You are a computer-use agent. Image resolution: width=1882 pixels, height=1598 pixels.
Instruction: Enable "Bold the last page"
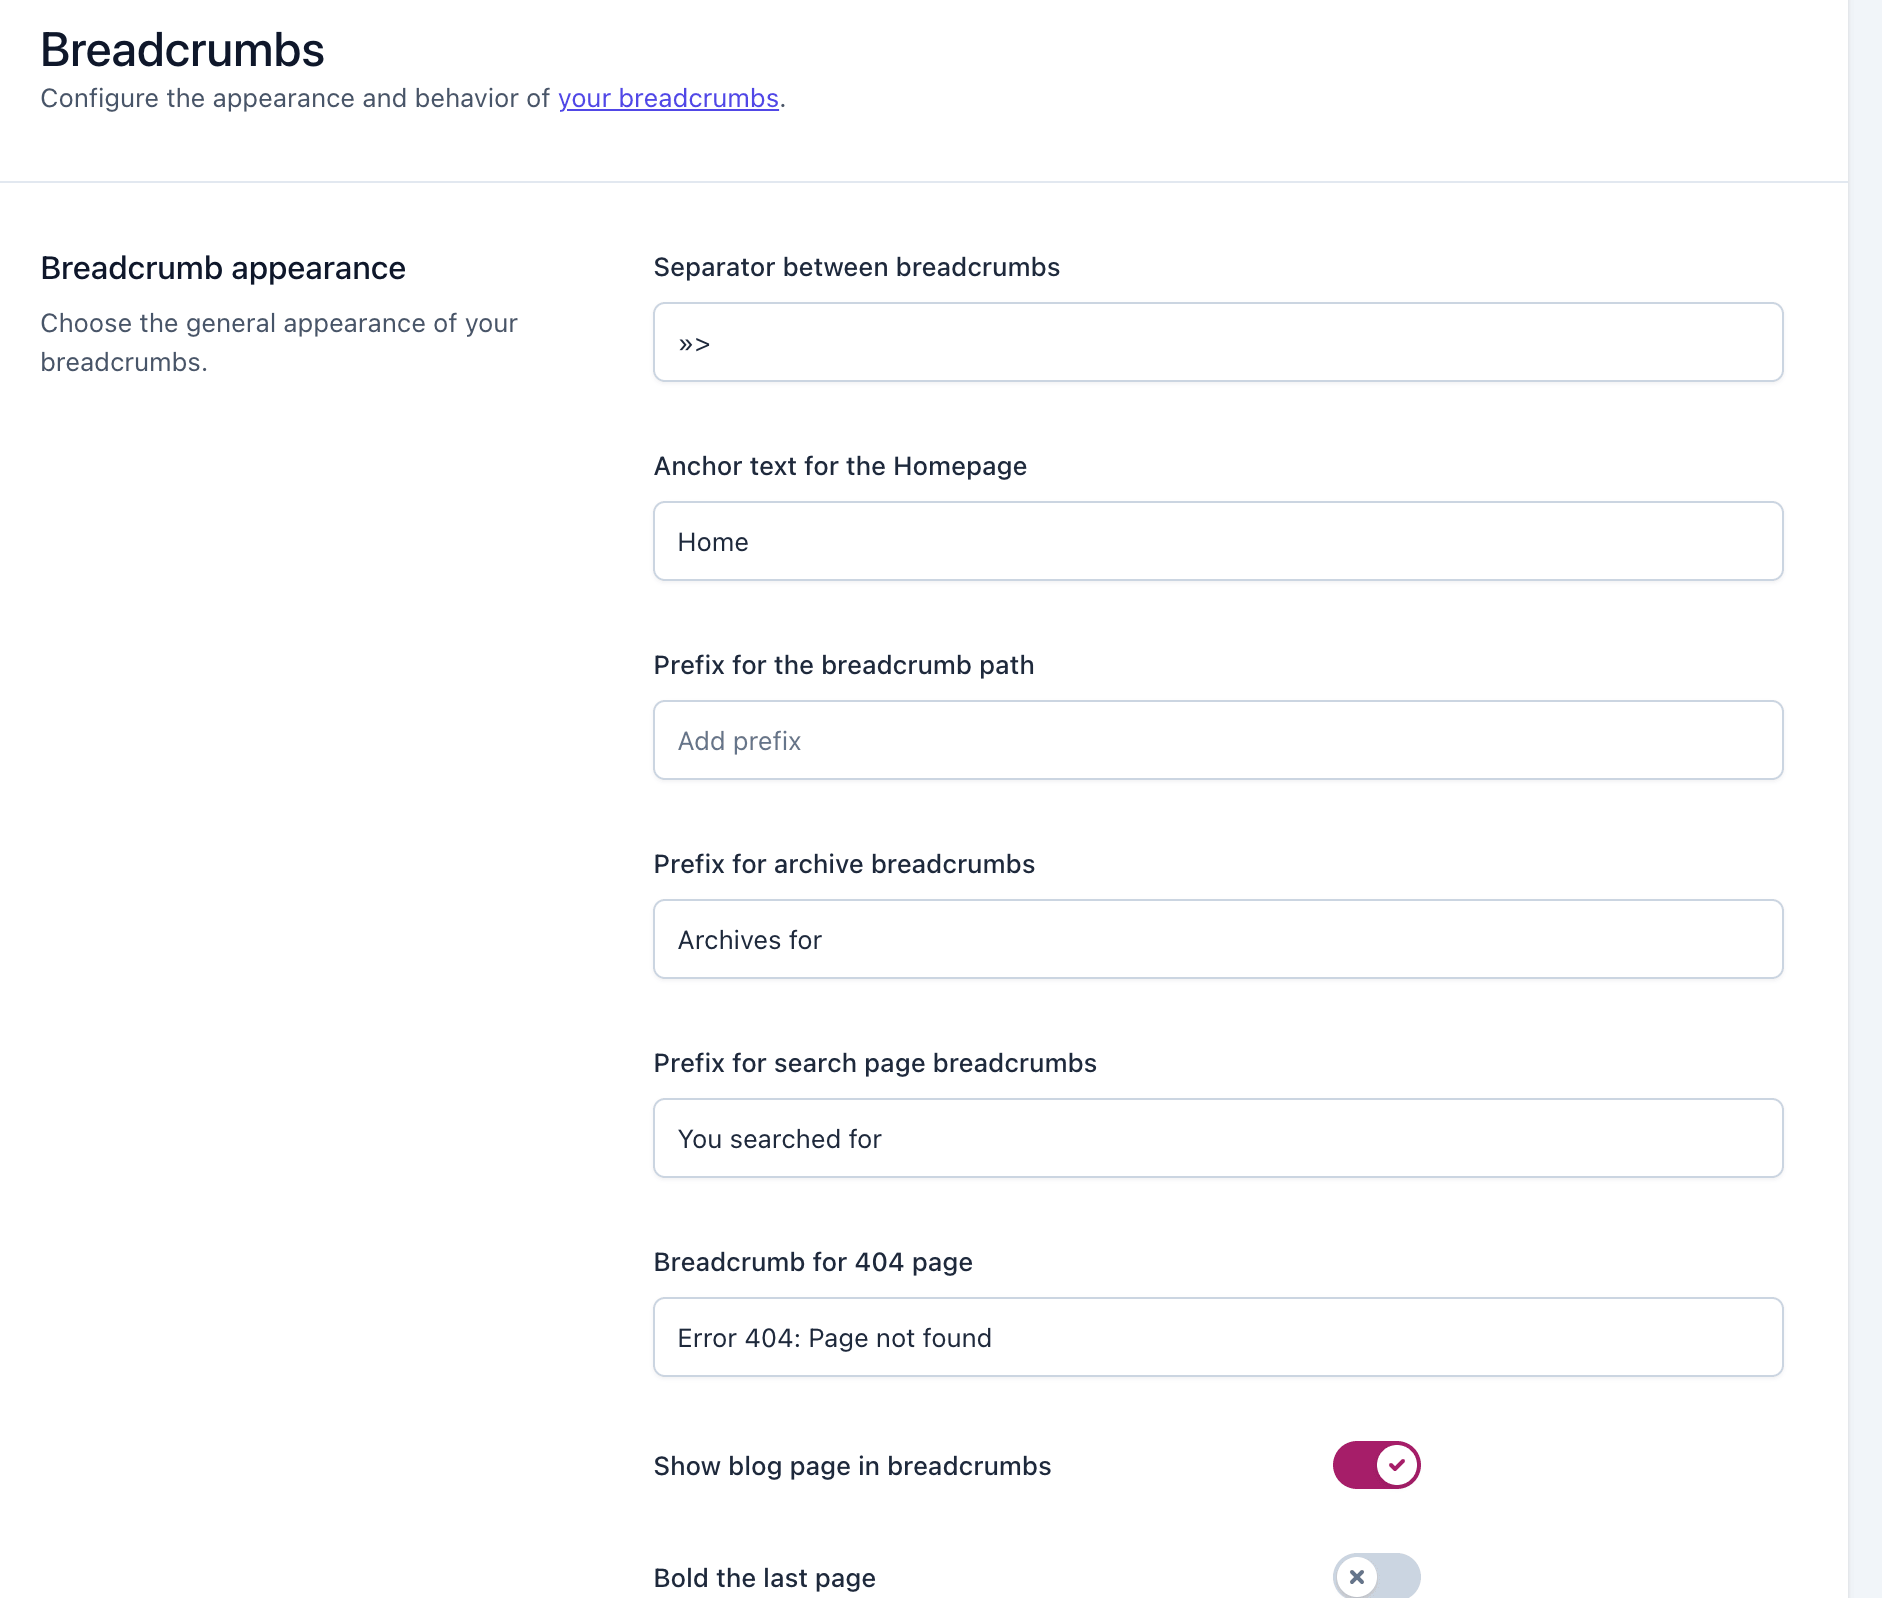pyautogui.click(x=1375, y=1577)
